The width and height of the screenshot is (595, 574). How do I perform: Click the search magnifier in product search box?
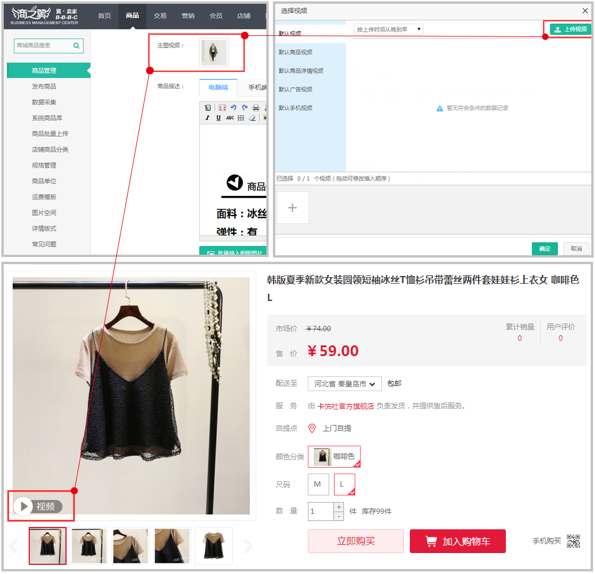(76, 46)
